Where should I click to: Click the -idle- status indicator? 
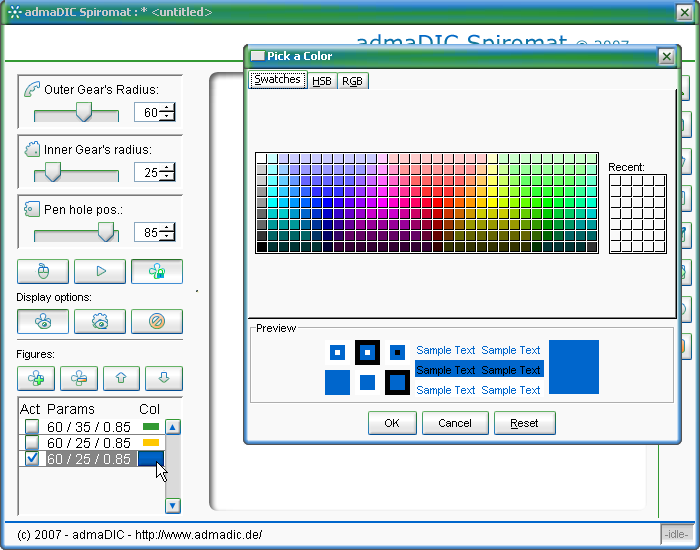coord(676,534)
